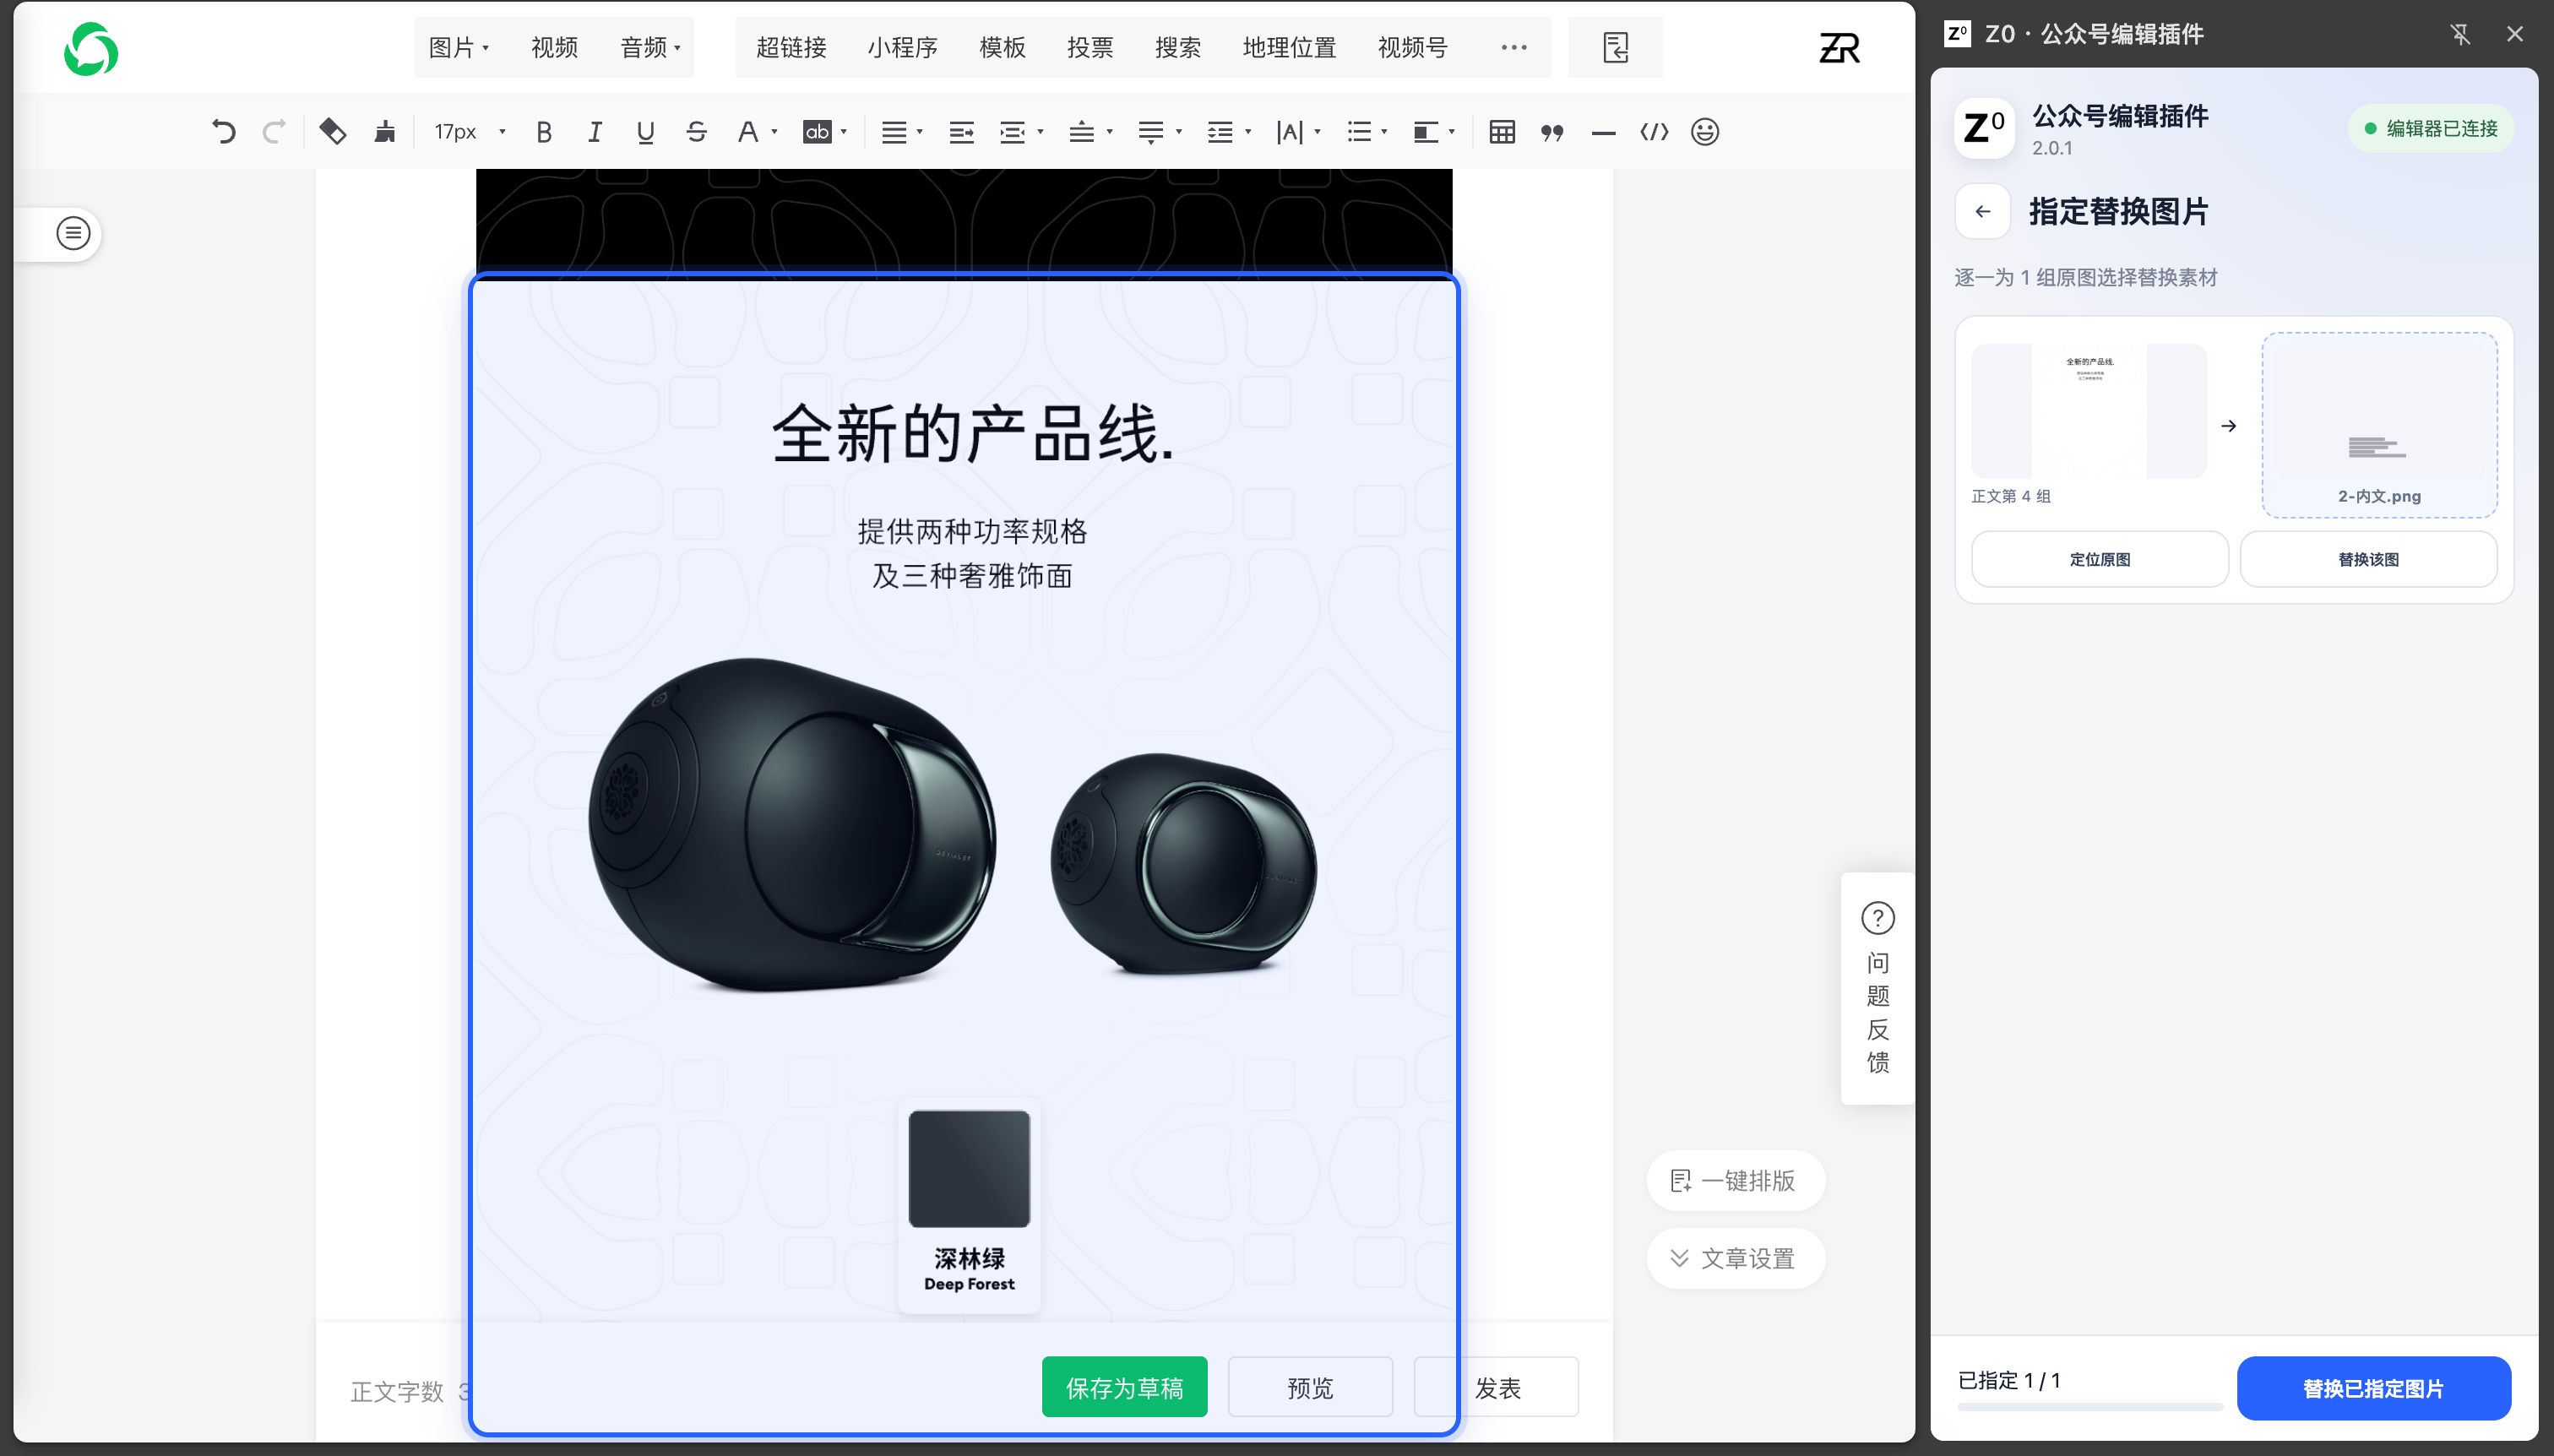Click the text background highlight icon
Viewport: 2554px width, 1456px height.
[817, 132]
